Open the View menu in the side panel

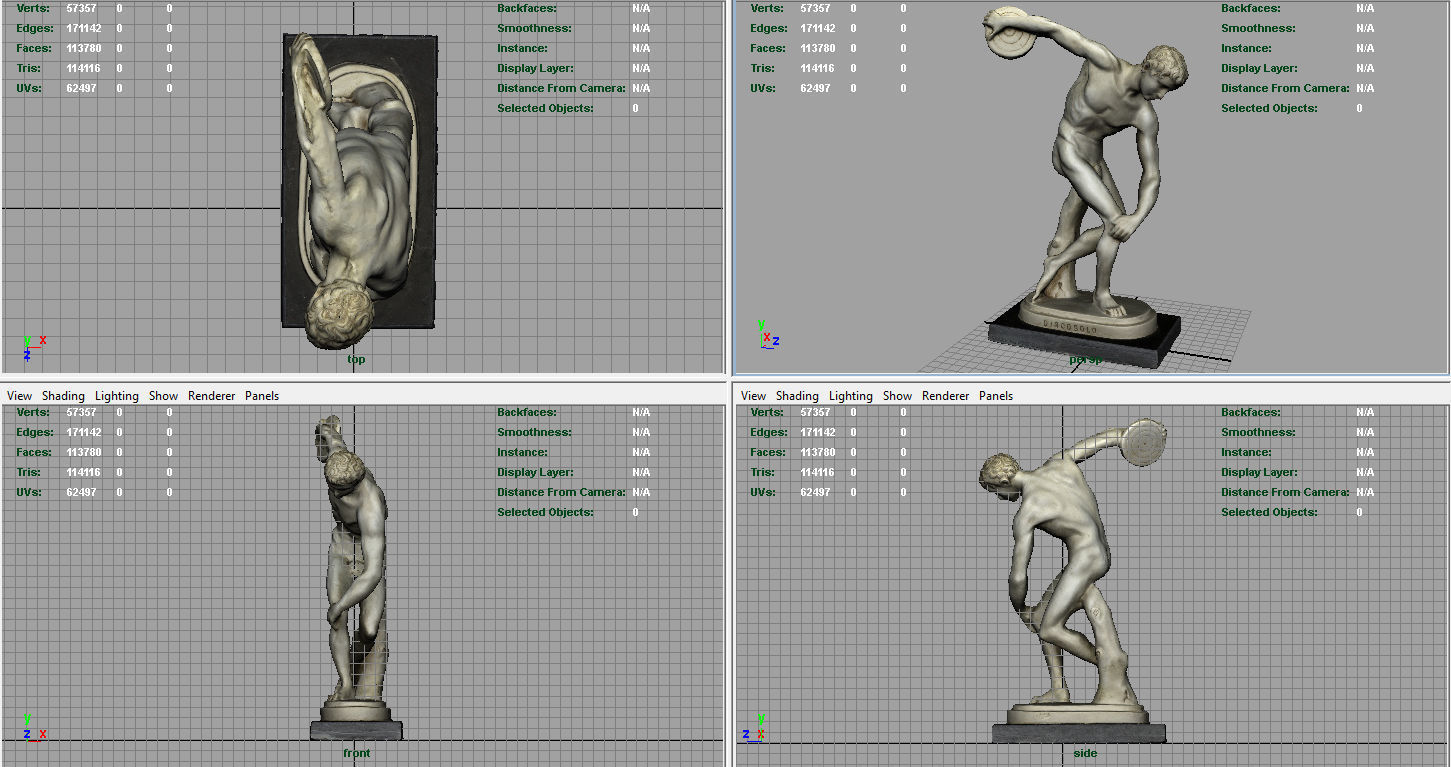(x=753, y=396)
